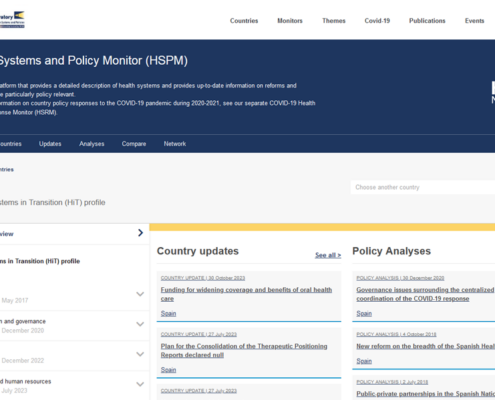This screenshot has height=400, width=495.
Task: Open the Events top navigation menu
Action: pyautogui.click(x=474, y=21)
